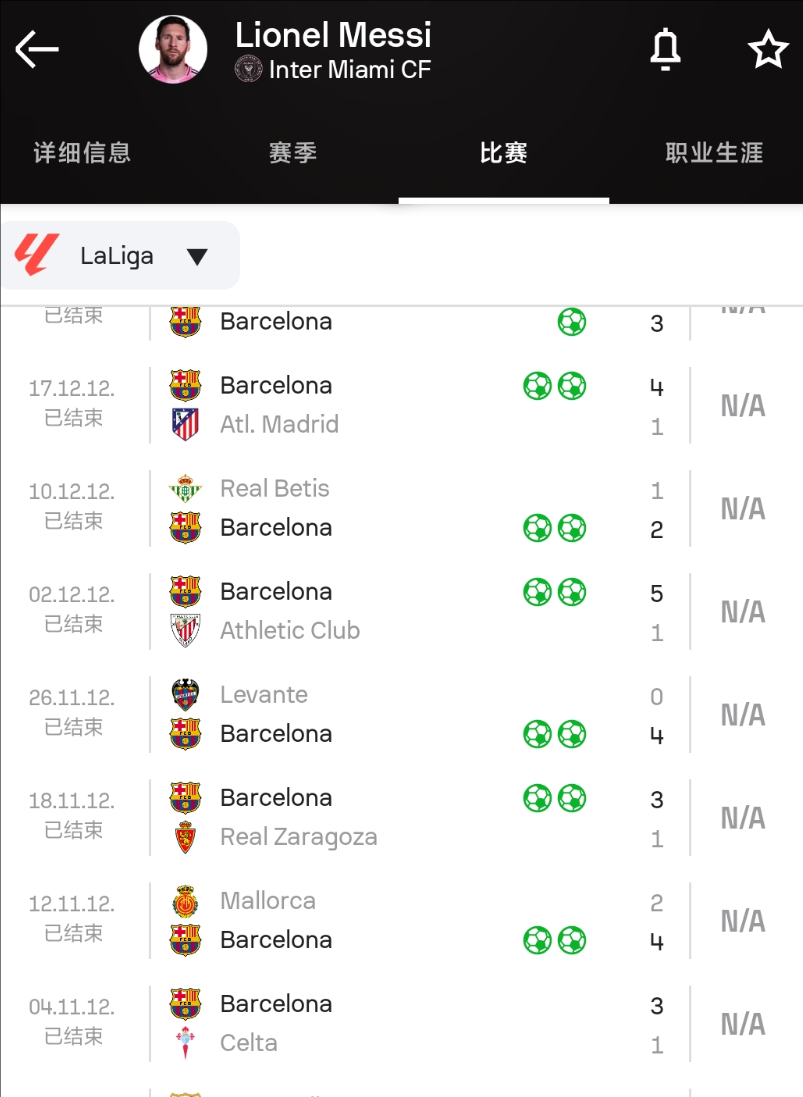Tap the LaLiga logo icon
803x1097 pixels.
click(x=36, y=254)
